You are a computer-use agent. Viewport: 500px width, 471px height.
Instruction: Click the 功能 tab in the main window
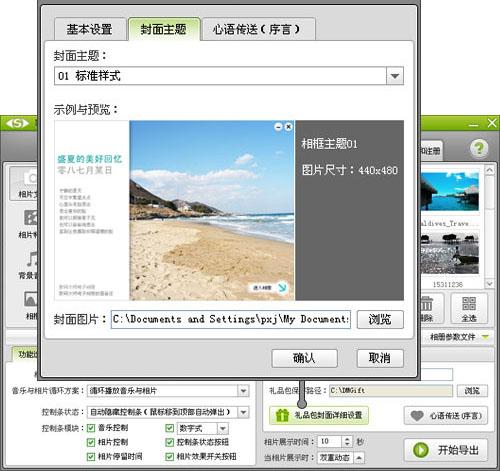(26, 354)
